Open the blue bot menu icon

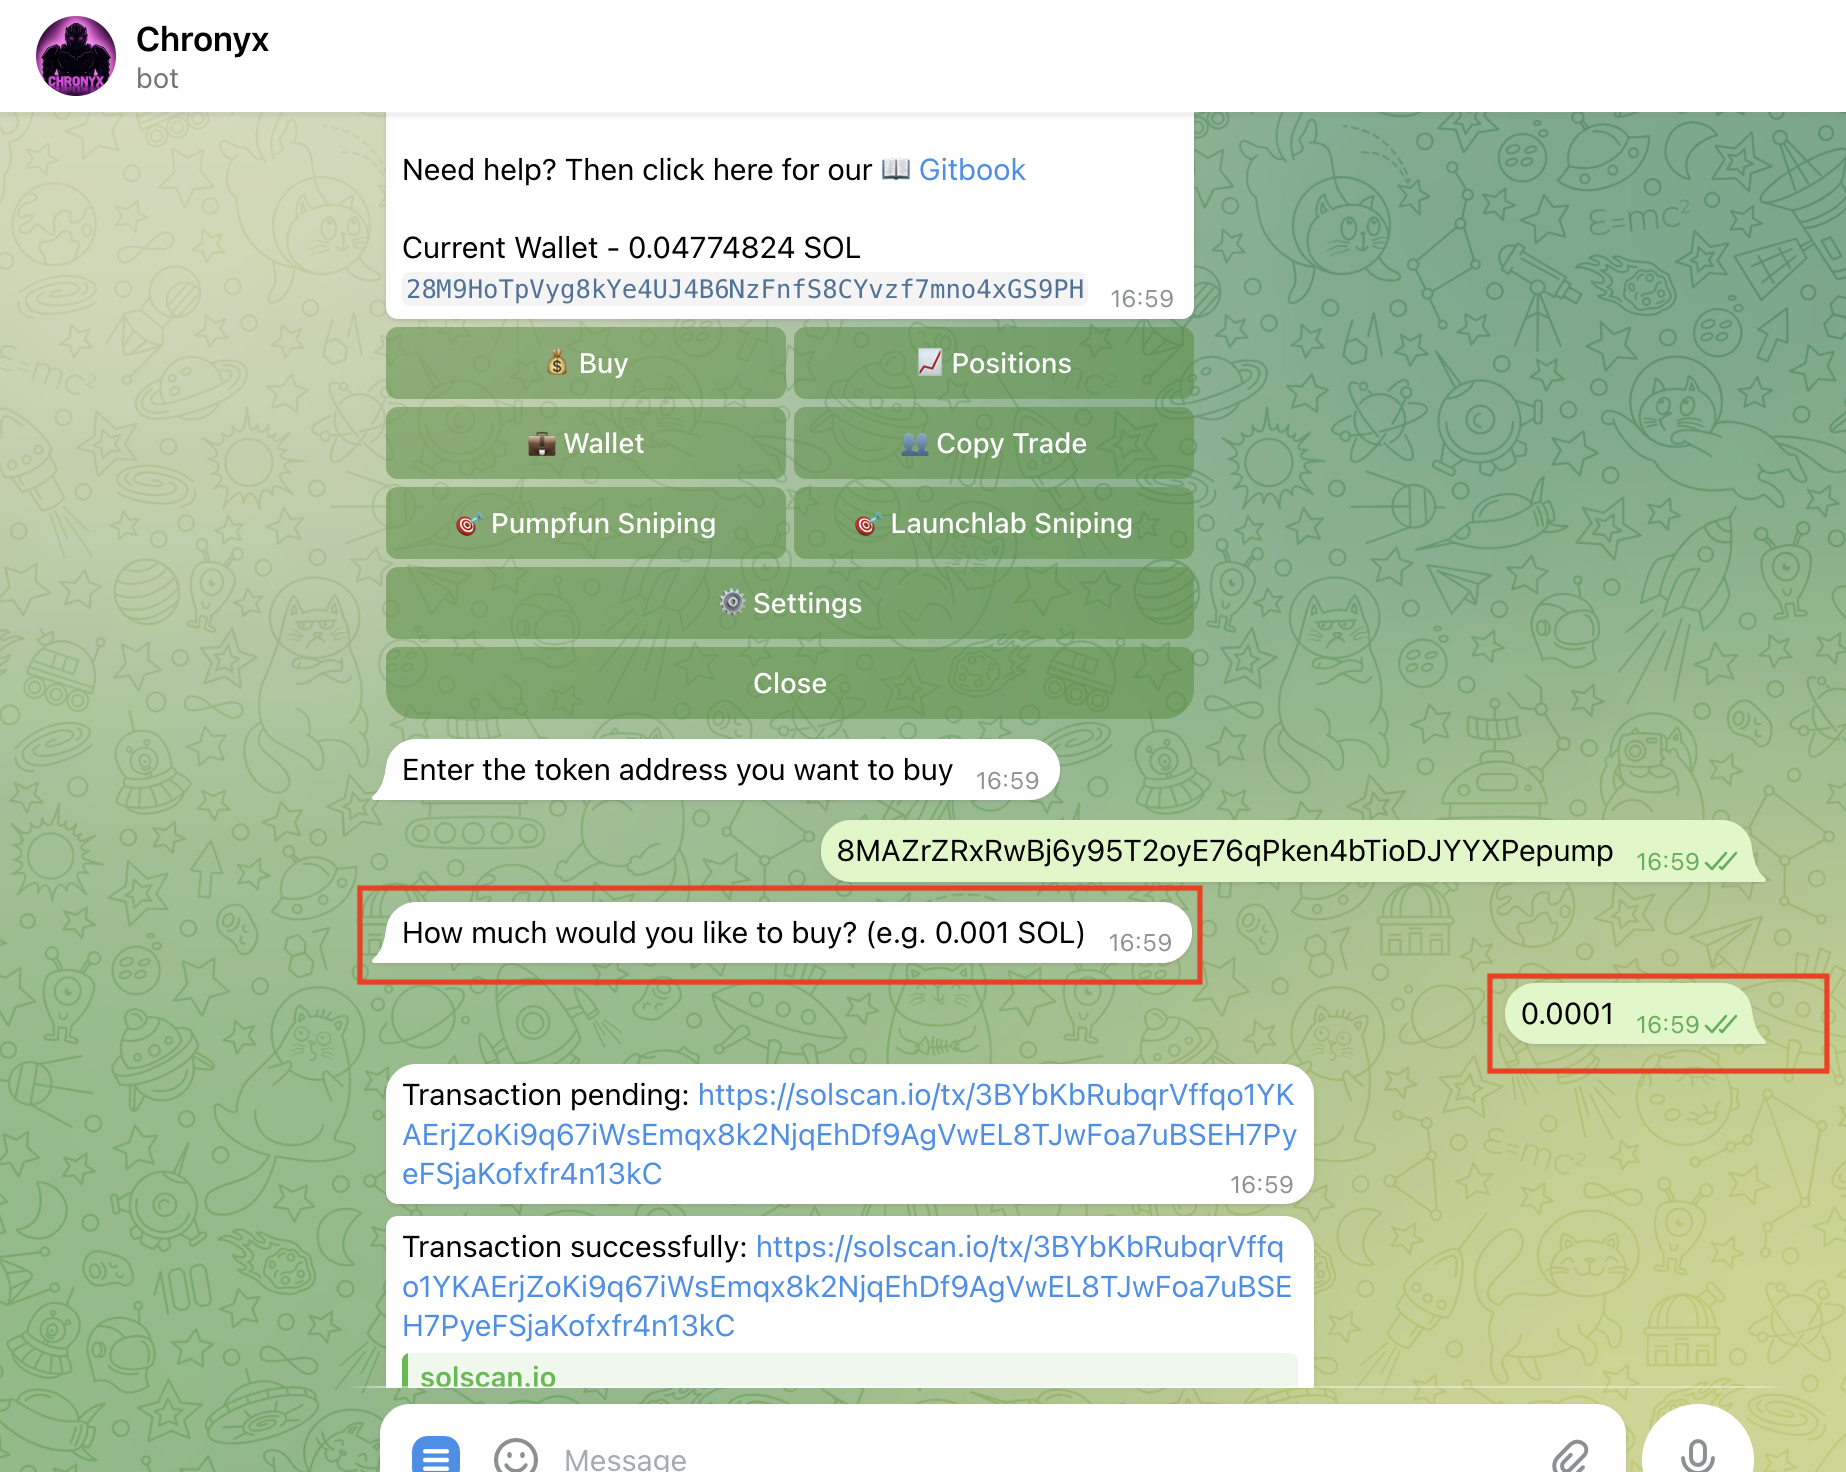tap(434, 1456)
